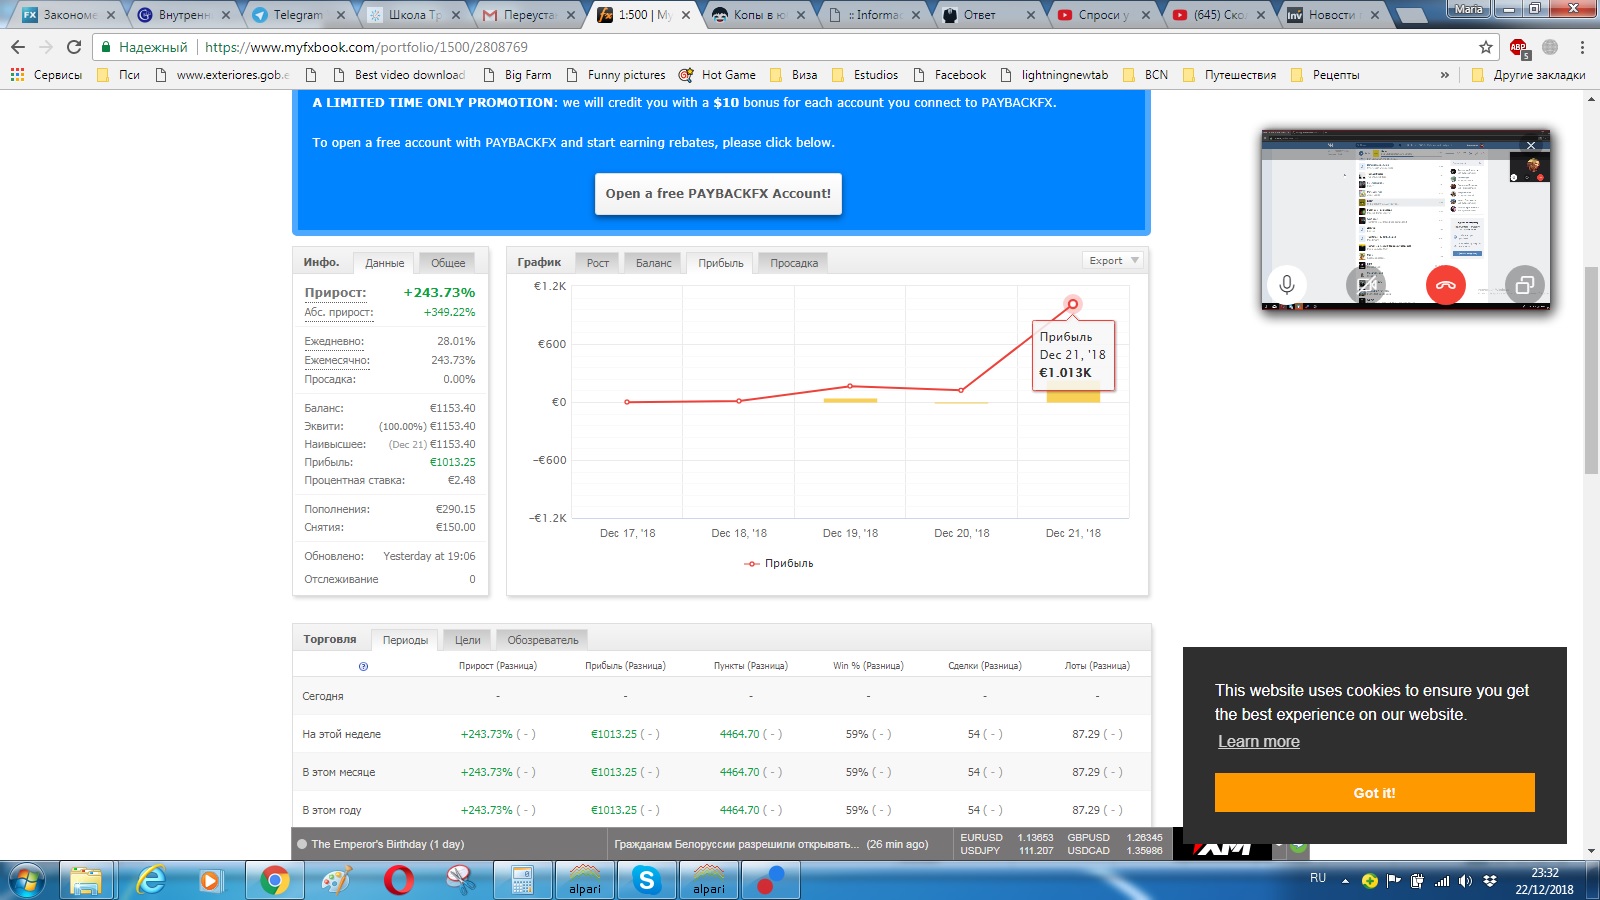Accept cookies with Got it! button
Screen dimensions: 1600x900
[1375, 792]
